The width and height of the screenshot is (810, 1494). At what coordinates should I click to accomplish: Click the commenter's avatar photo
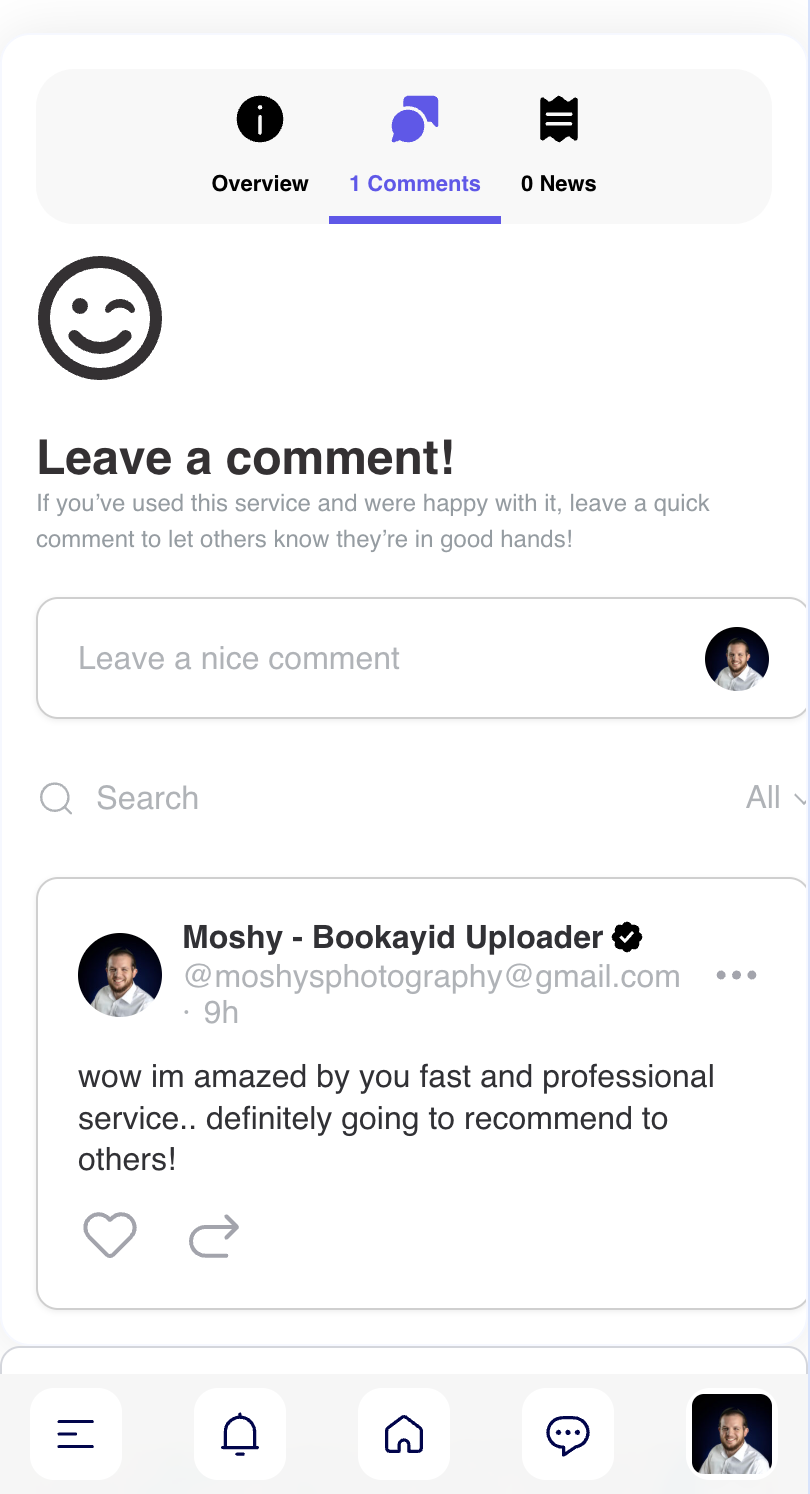[120, 975]
